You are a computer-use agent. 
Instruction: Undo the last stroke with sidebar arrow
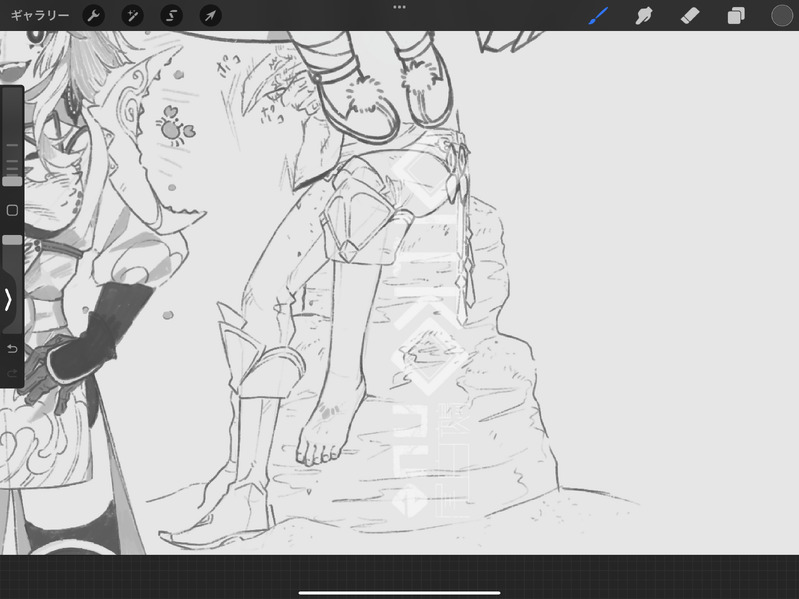click(12, 349)
